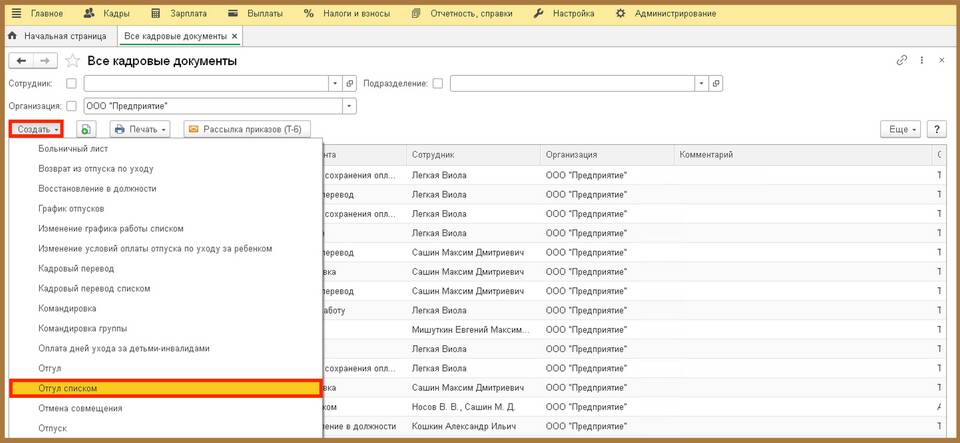960x443 pixels.
Task: Open the Налоги и взносы section
Action: point(347,13)
